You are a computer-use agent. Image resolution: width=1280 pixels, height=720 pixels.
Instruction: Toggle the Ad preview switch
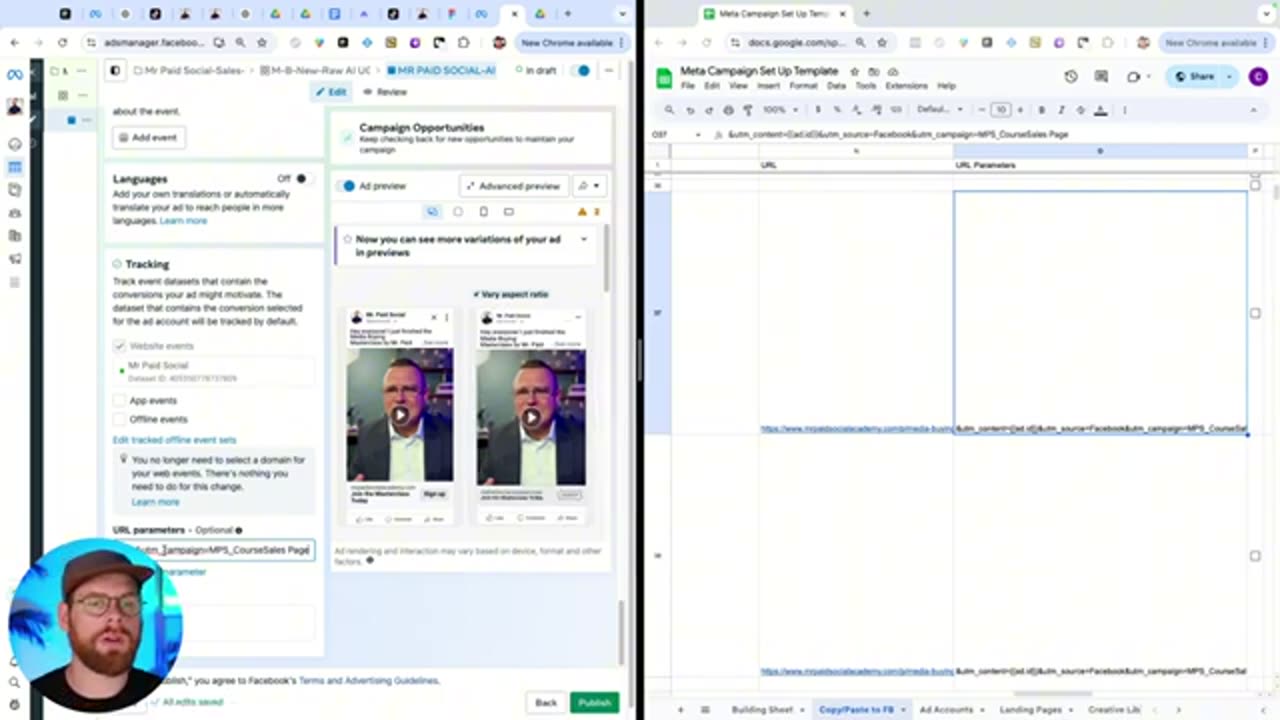(347, 186)
